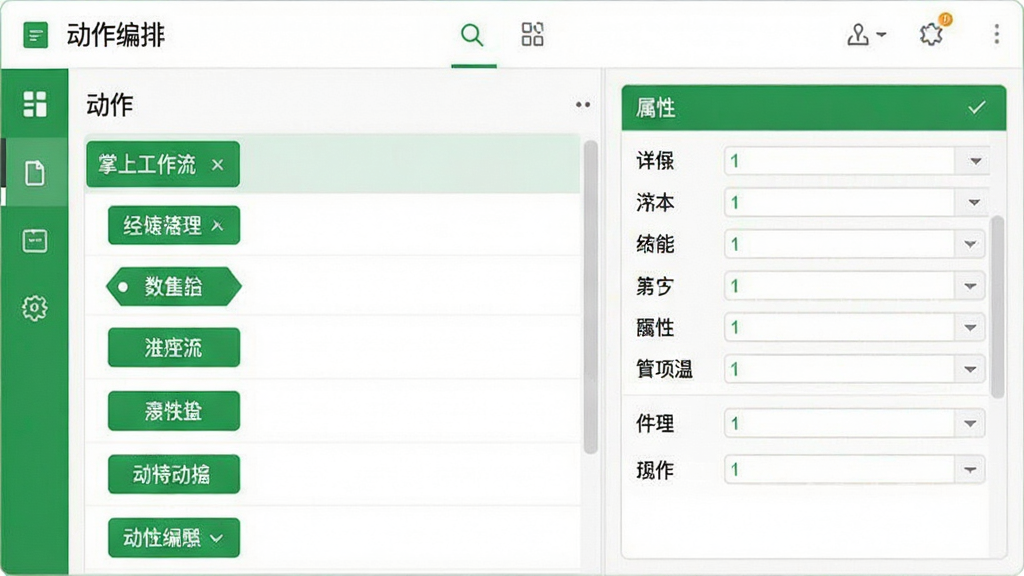1024x576 pixels.
Task: Open the calendar card icon in sidebar
Action: 35,241
